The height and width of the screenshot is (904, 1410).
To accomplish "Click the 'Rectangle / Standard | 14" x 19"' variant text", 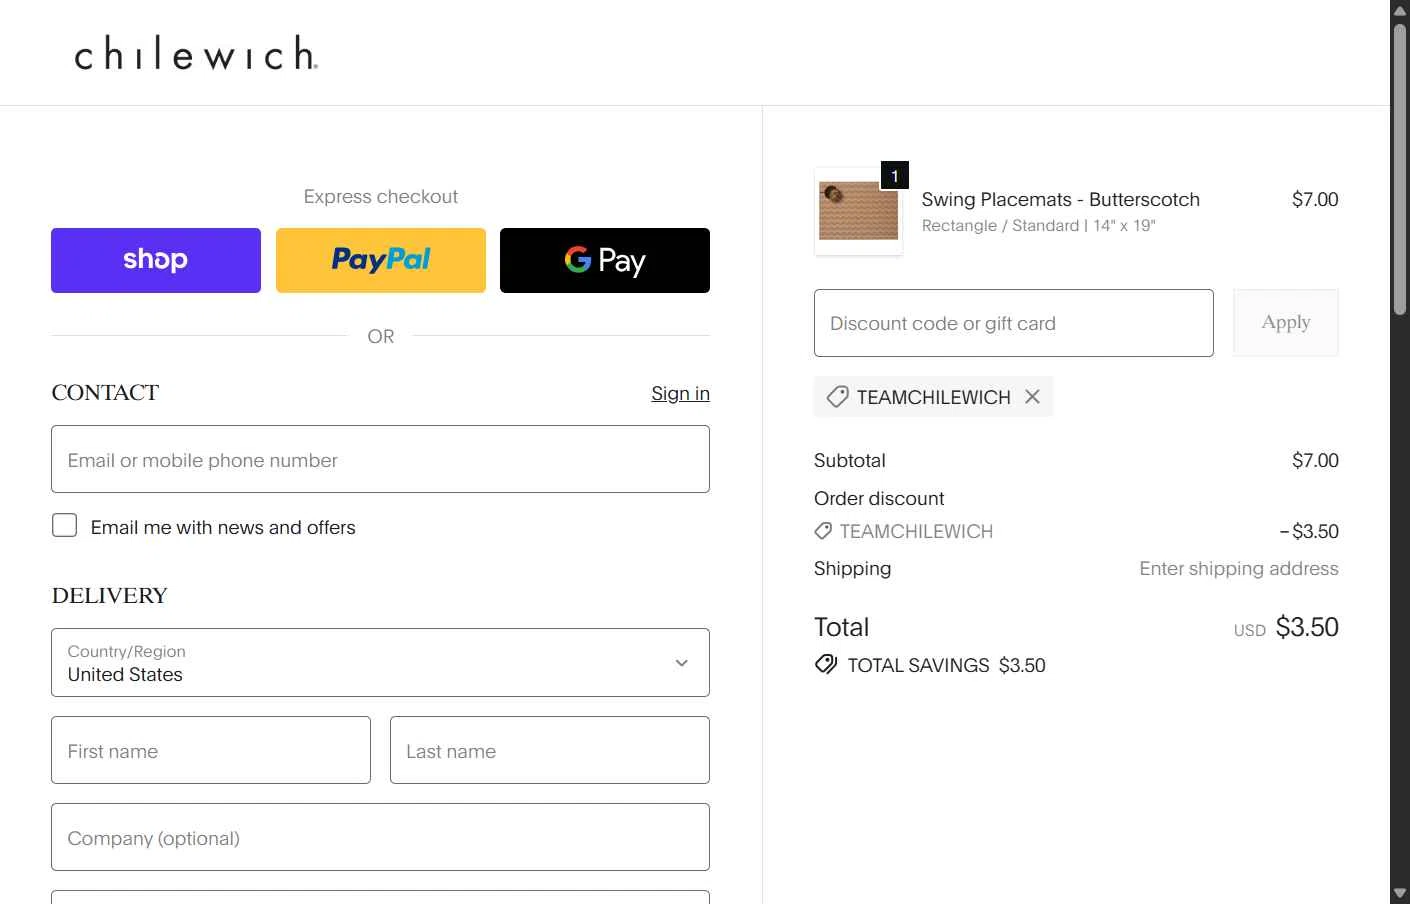I will [x=1038, y=226].
